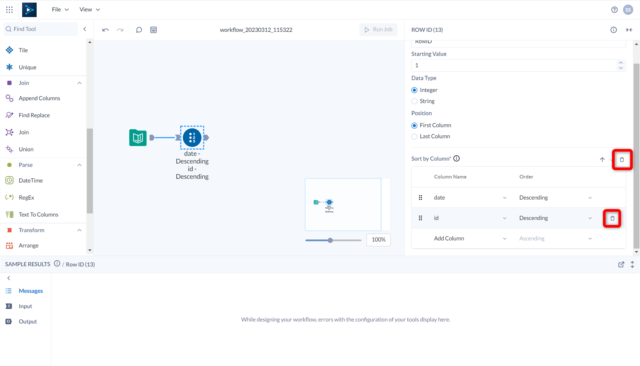Click the workflow_20230312_115322 title
The height and width of the screenshot is (366, 640).
pos(256,30)
